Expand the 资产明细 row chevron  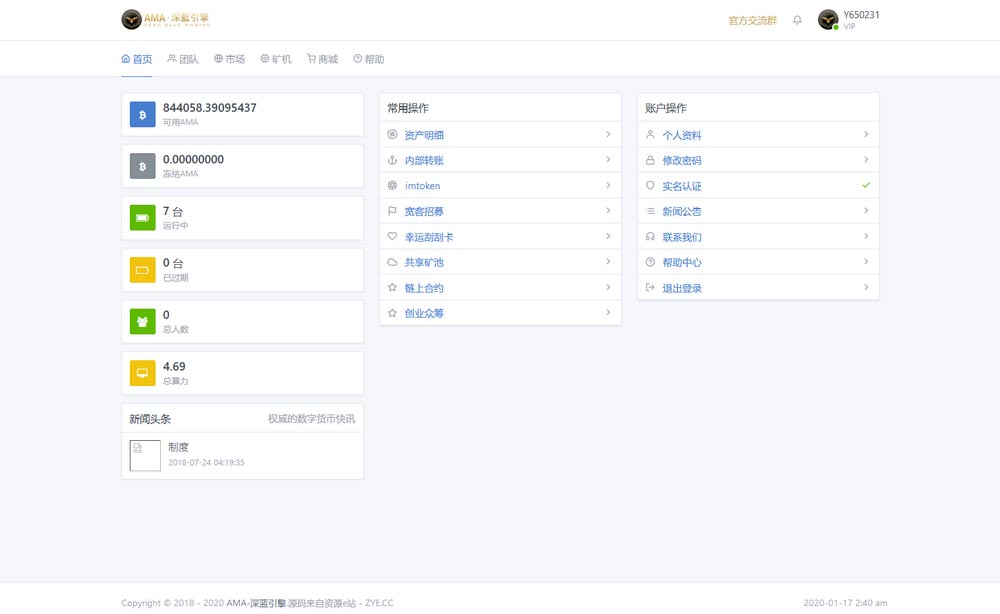(x=608, y=134)
